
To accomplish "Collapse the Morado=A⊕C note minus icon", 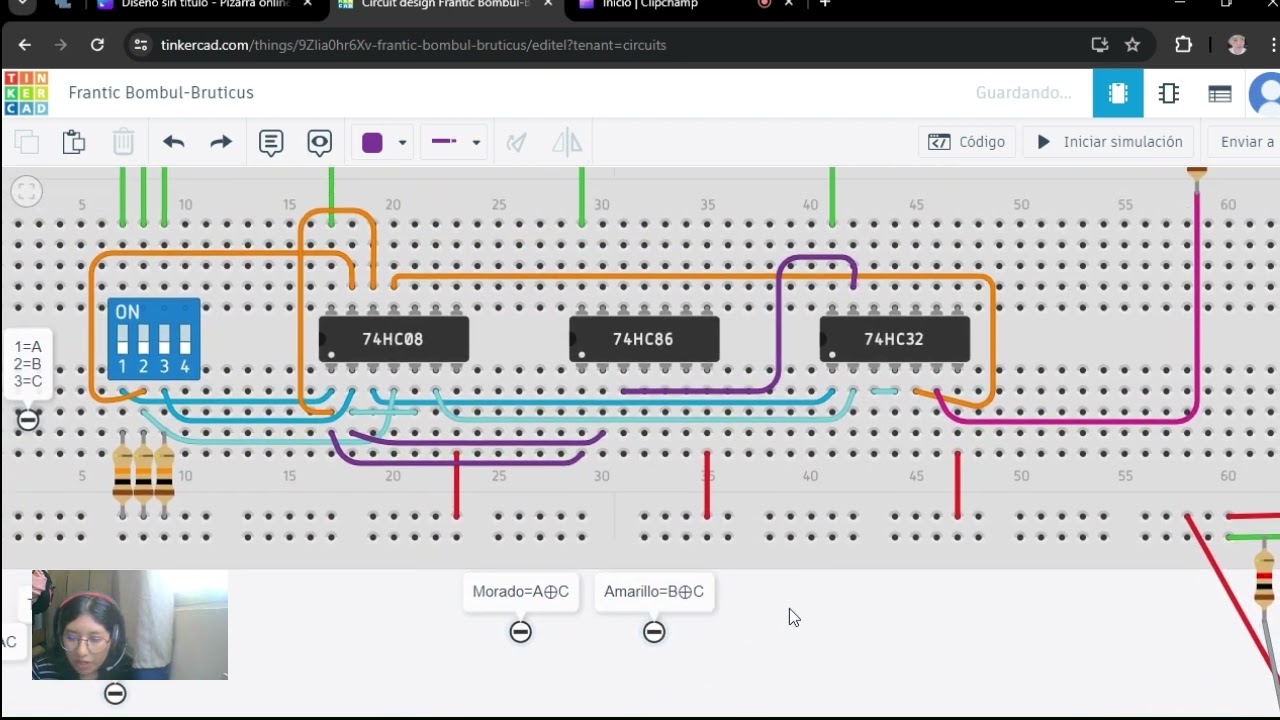I will [x=520, y=632].
